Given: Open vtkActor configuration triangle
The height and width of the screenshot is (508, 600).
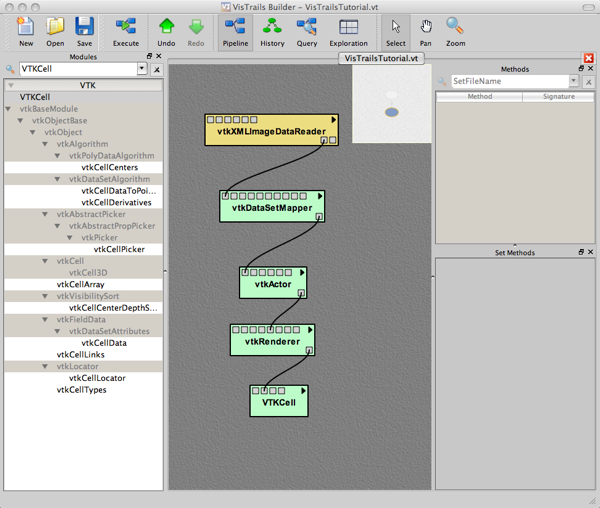Looking at the screenshot, I should point(302,273).
